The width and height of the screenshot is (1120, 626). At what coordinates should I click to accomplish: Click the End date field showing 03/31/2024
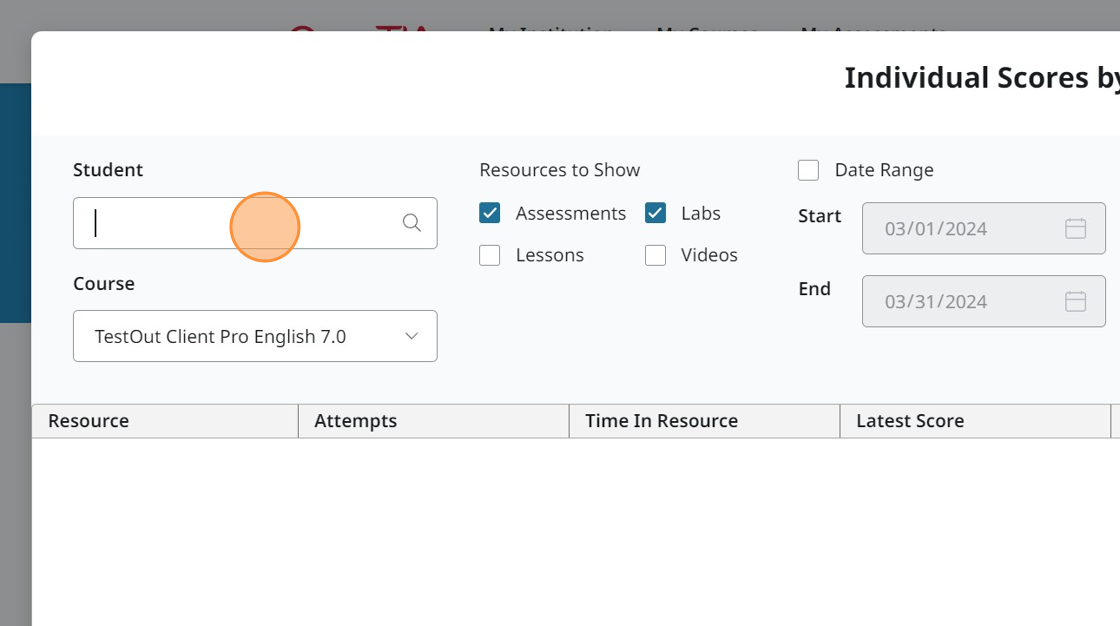(960, 301)
